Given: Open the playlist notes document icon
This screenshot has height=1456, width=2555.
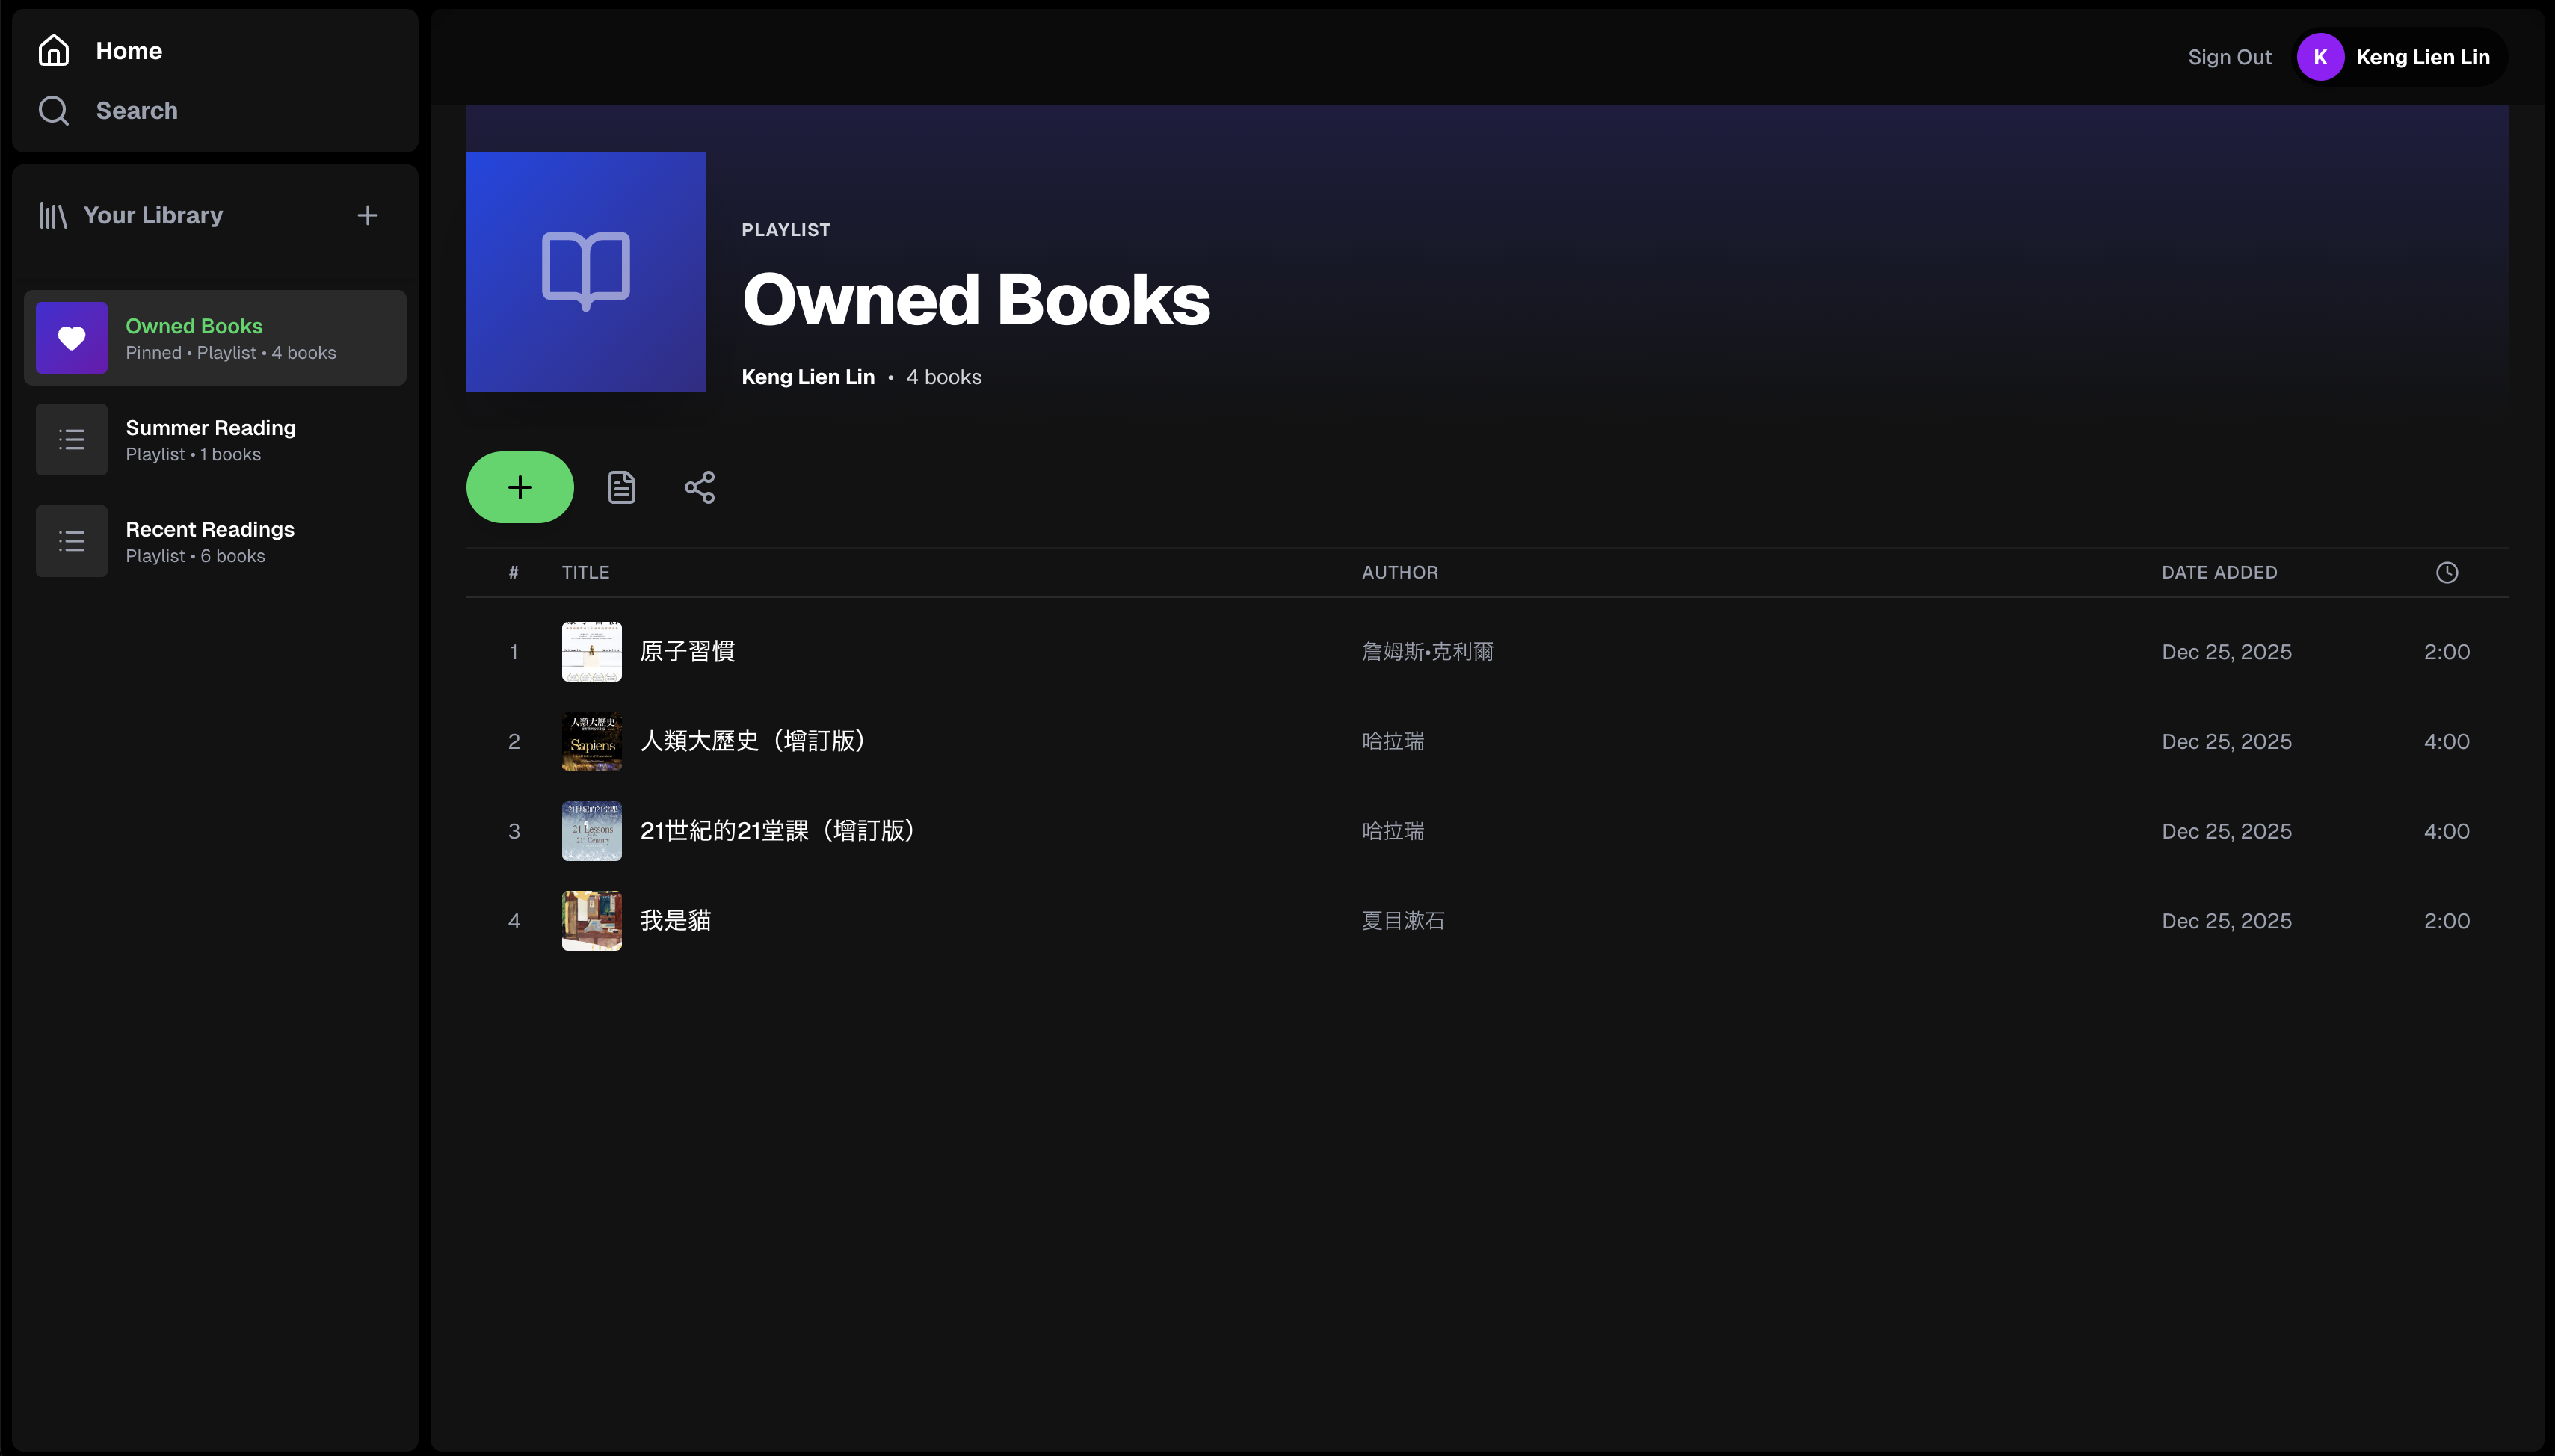Looking at the screenshot, I should pos(621,487).
